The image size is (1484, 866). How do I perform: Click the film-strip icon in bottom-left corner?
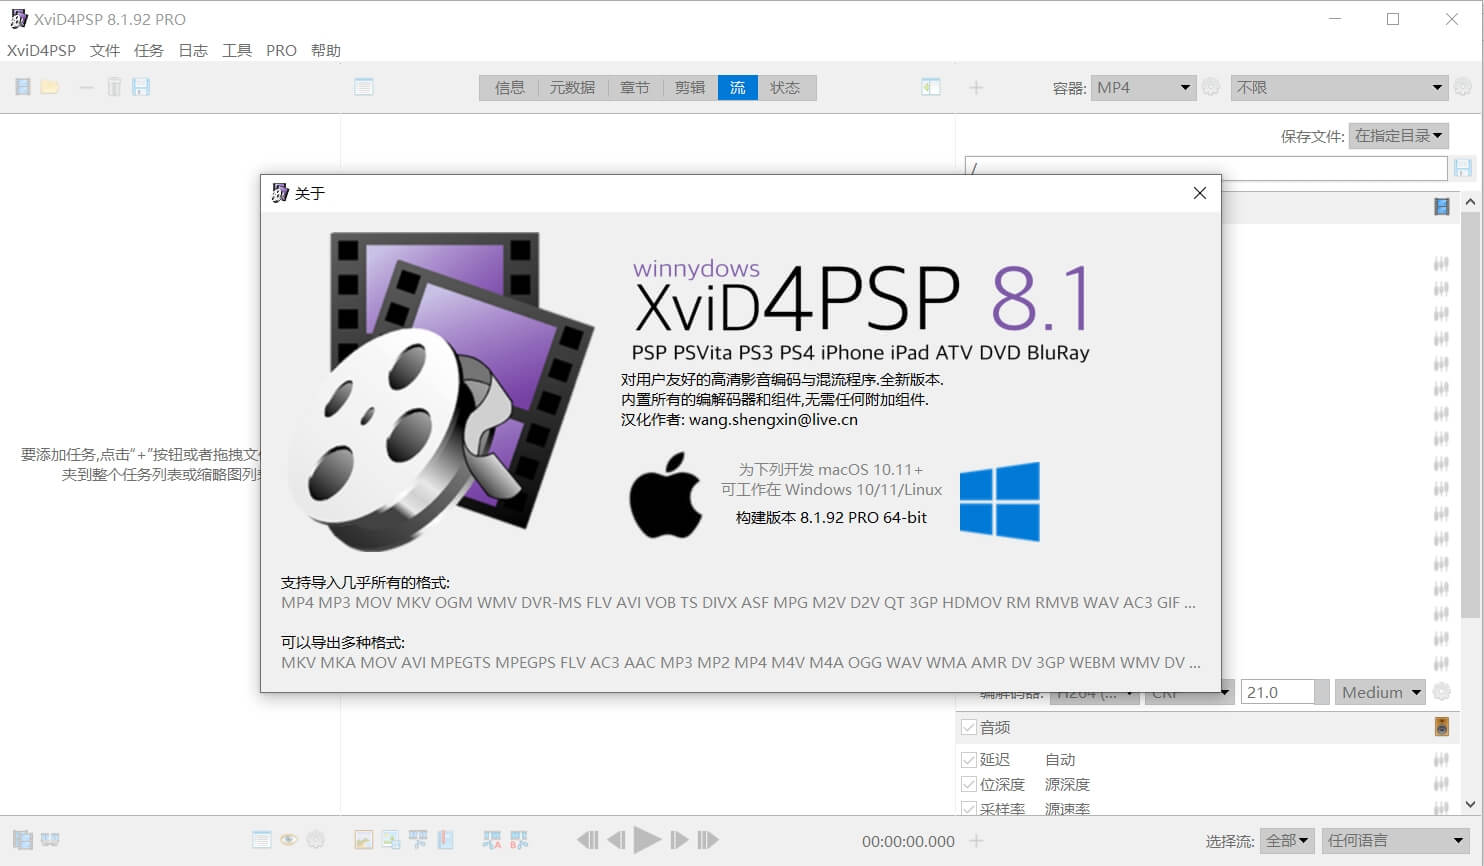23,840
